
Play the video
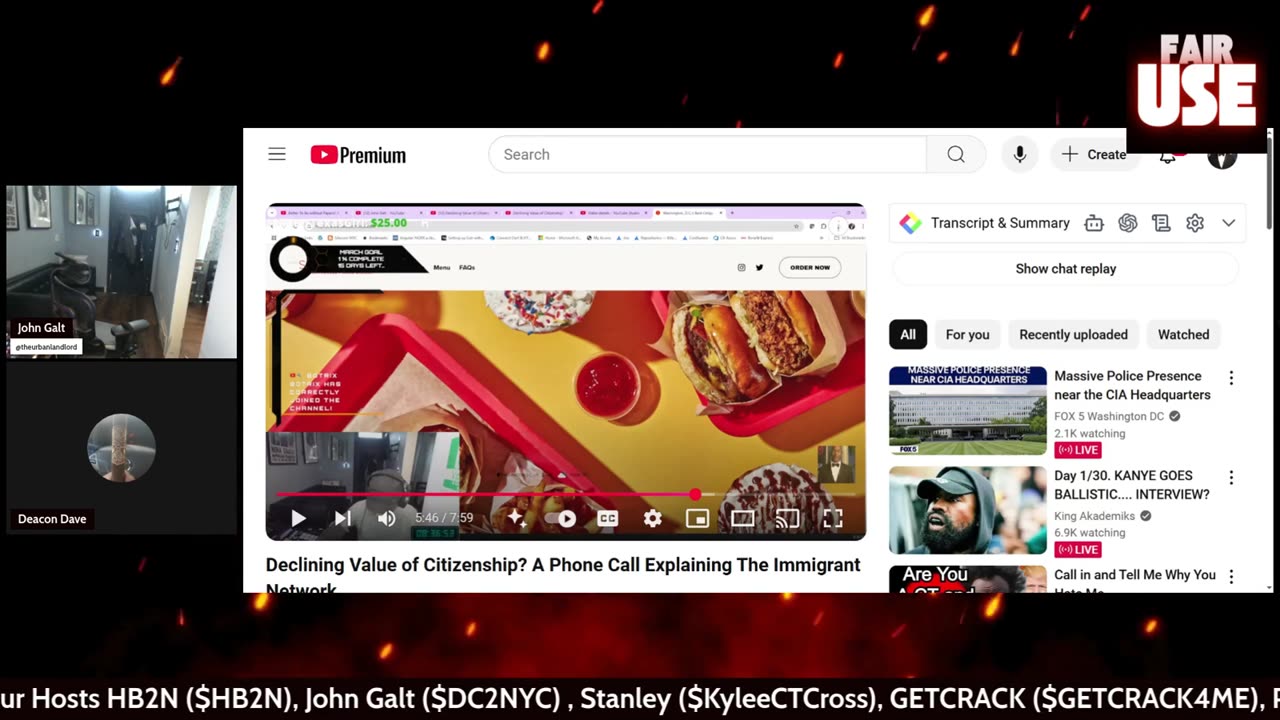click(x=298, y=518)
